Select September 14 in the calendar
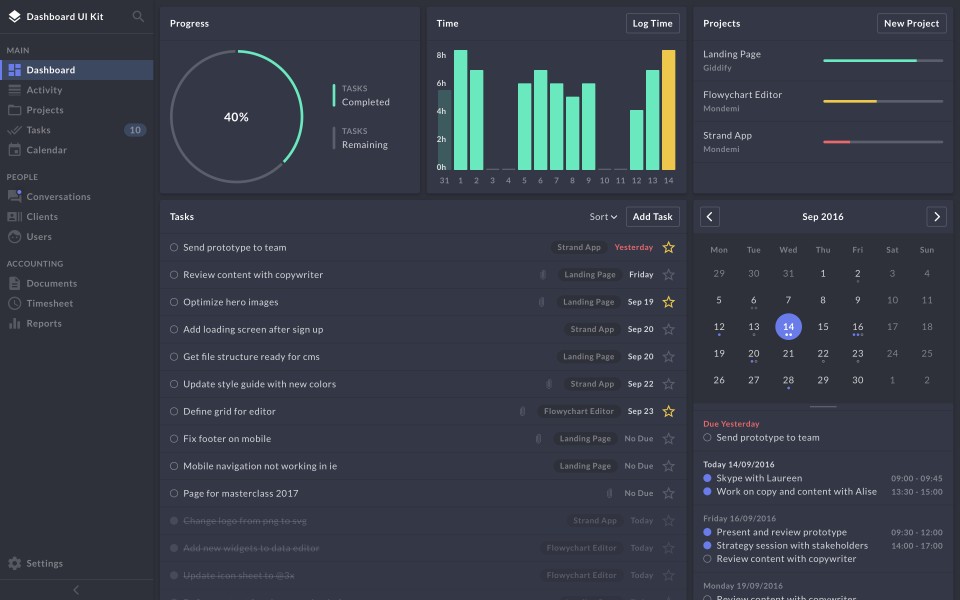 [x=788, y=327]
